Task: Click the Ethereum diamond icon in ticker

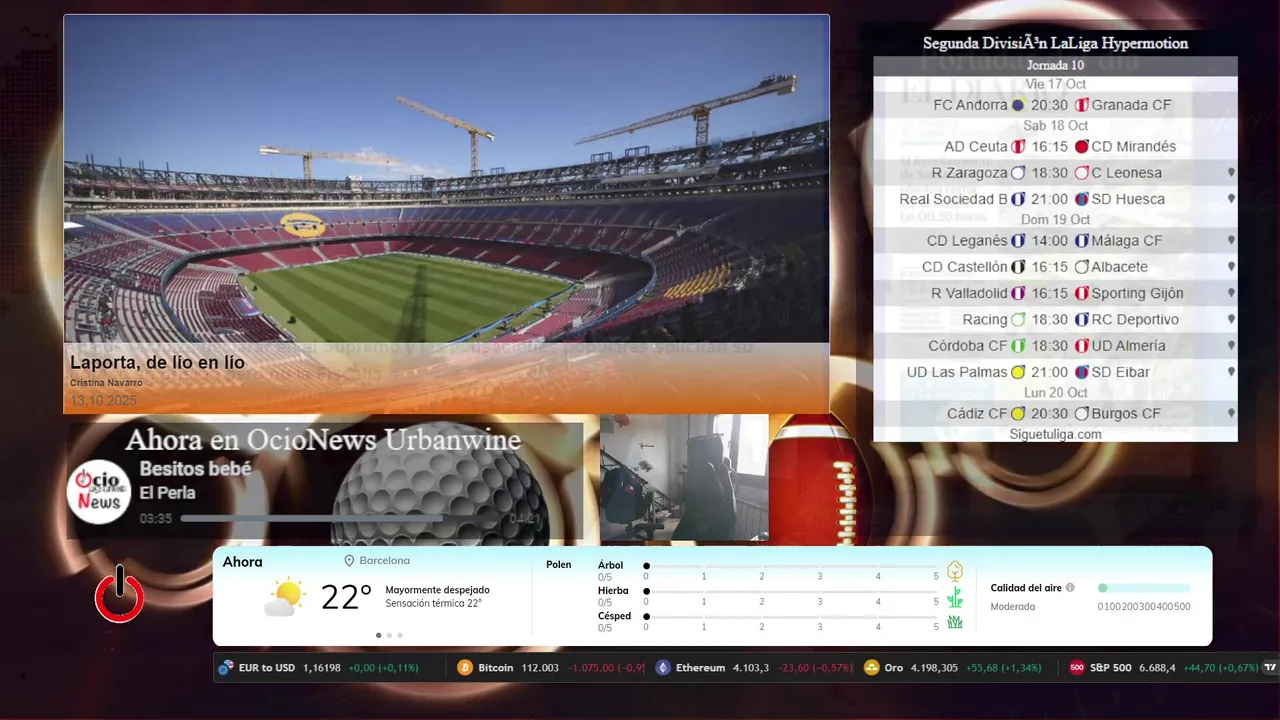Action: coord(662,668)
